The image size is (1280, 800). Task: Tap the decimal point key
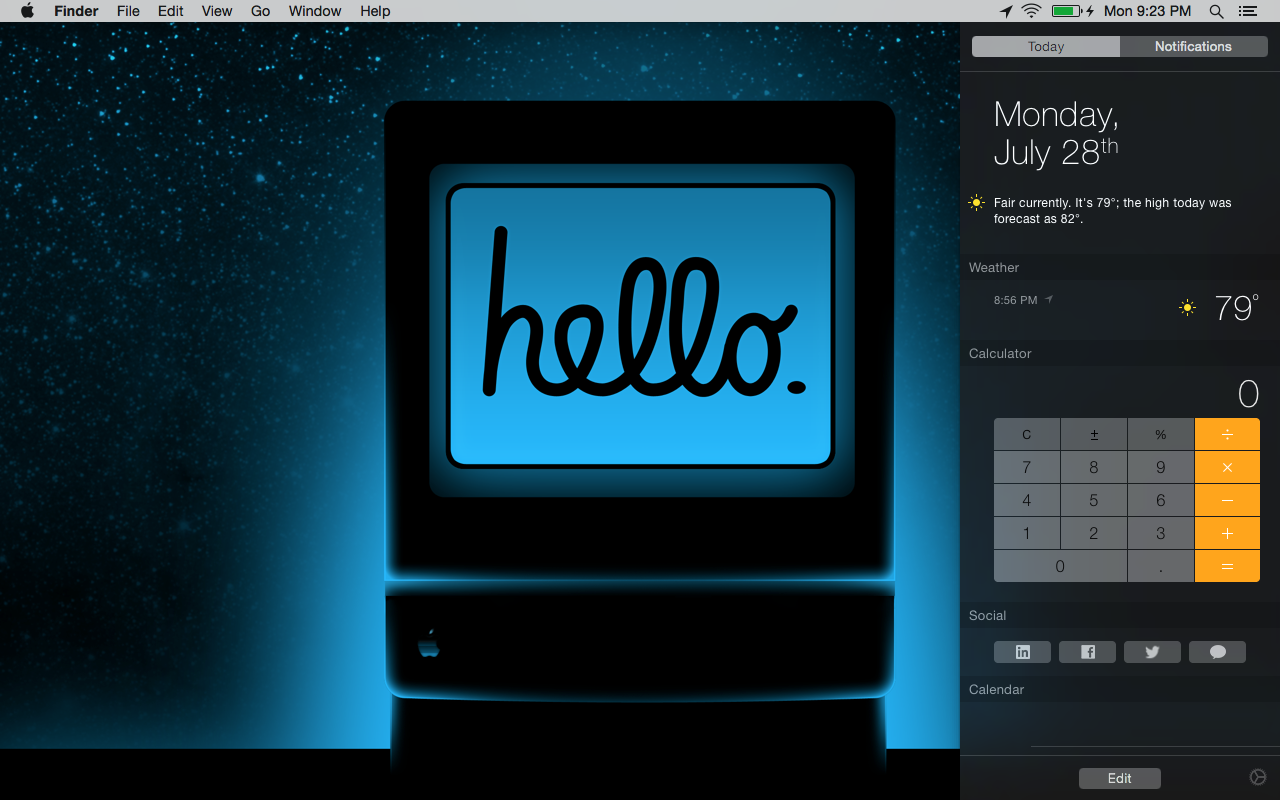click(1161, 566)
